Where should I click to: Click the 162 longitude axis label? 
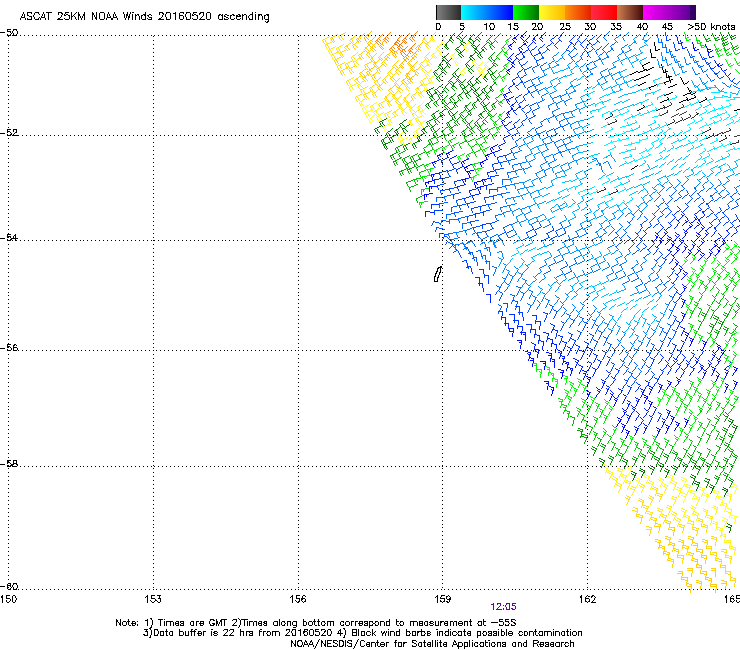click(587, 599)
